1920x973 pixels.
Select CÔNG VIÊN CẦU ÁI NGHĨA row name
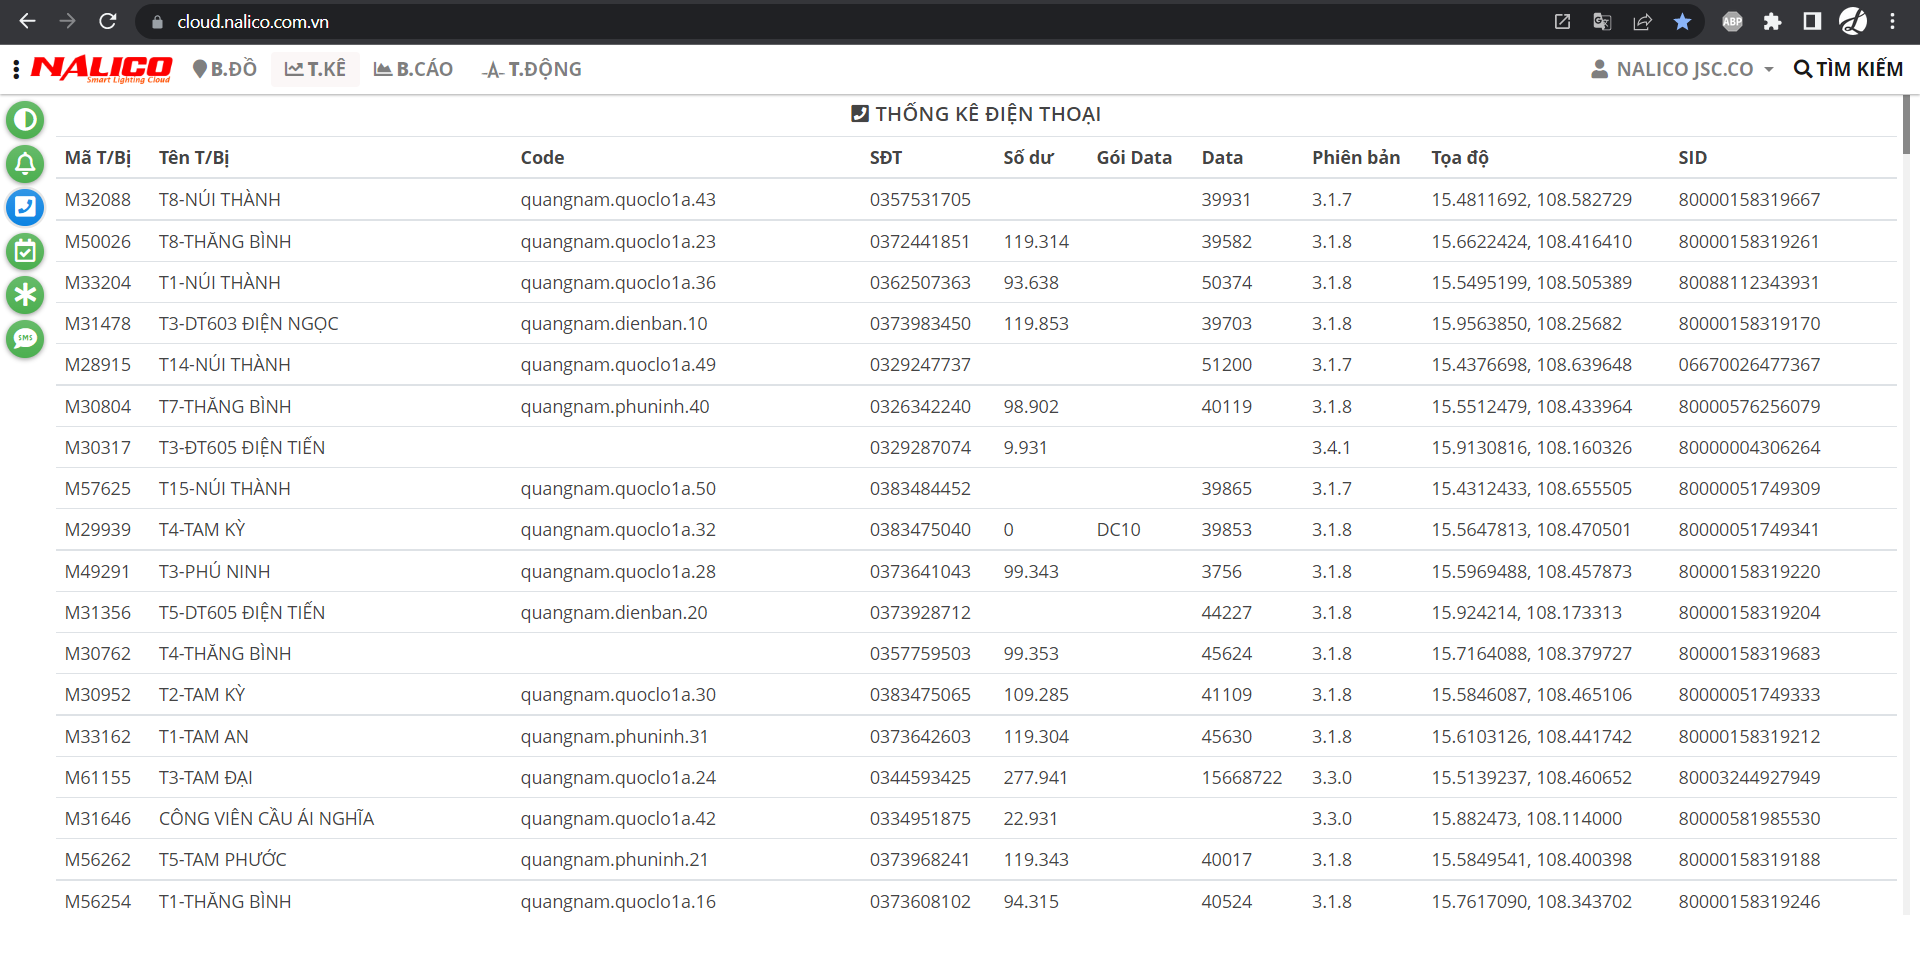[x=267, y=819]
